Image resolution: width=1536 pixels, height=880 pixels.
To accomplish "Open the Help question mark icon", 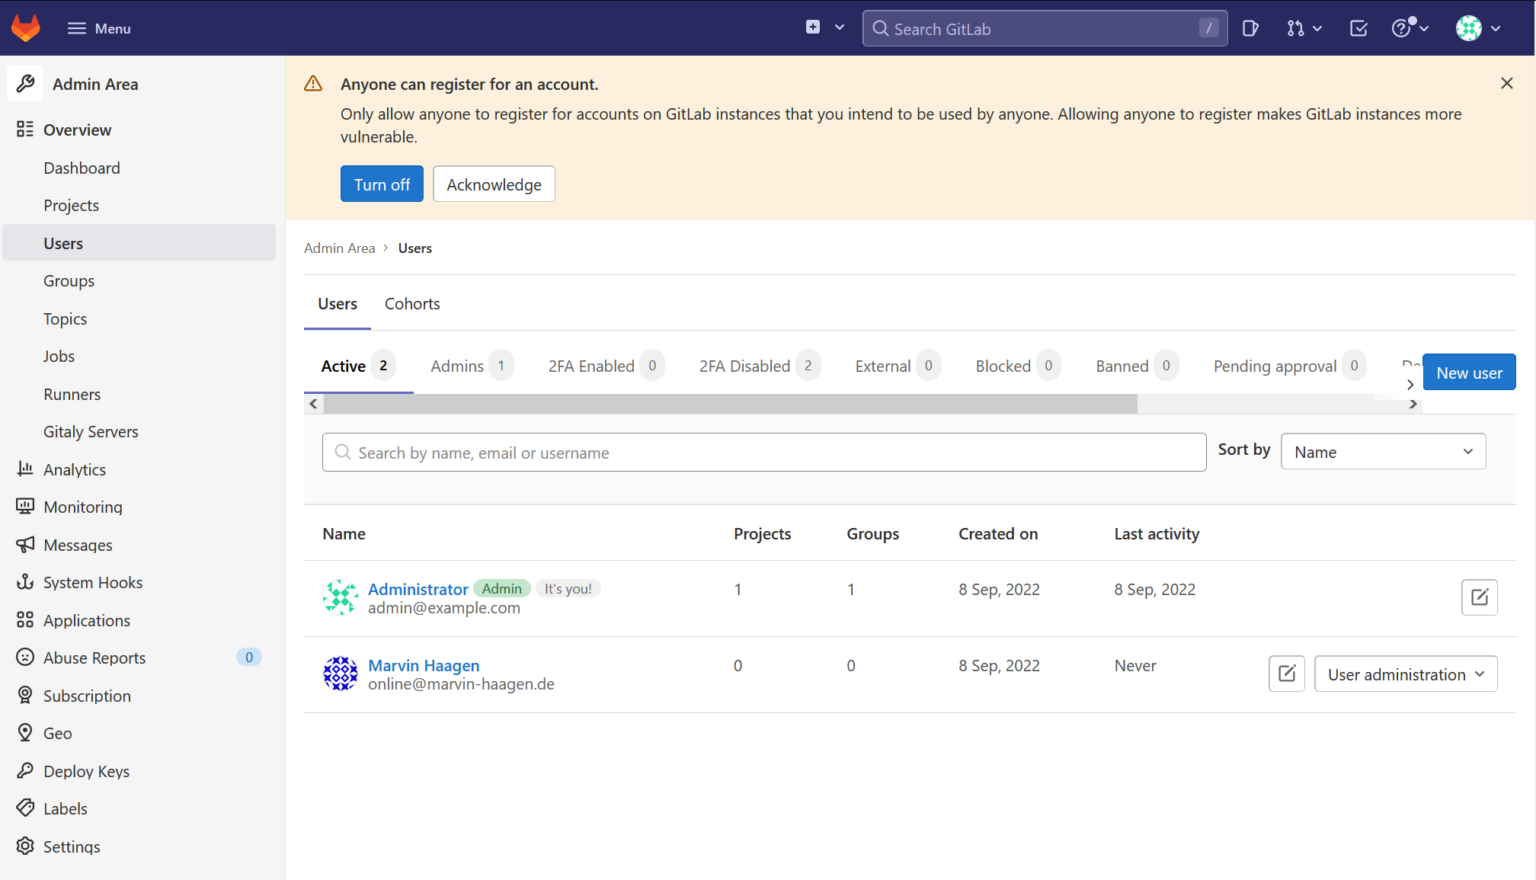I will pyautogui.click(x=1402, y=27).
